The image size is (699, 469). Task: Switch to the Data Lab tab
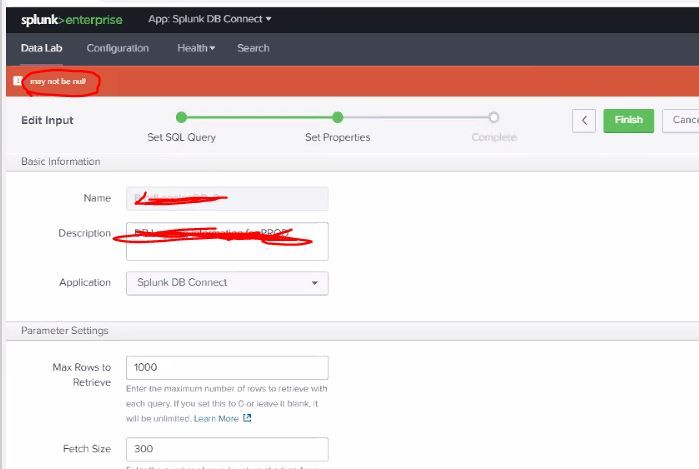tap(41, 48)
